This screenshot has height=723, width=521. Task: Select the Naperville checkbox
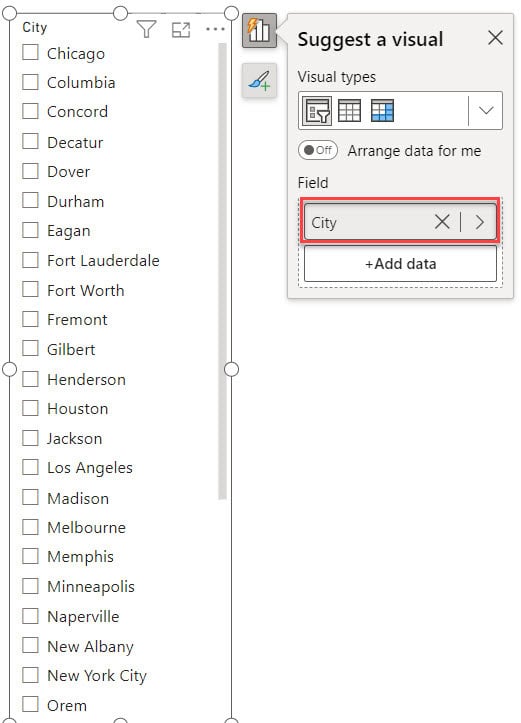(x=30, y=616)
